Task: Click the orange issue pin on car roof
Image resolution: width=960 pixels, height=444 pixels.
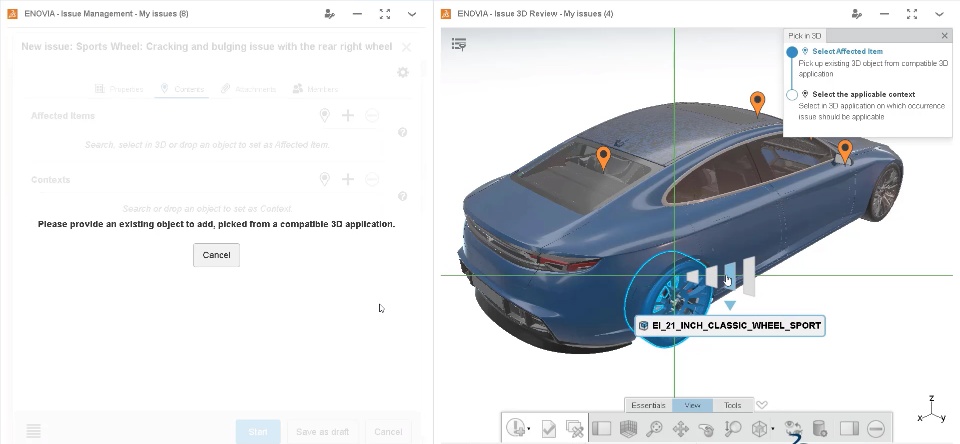Action: (x=757, y=102)
